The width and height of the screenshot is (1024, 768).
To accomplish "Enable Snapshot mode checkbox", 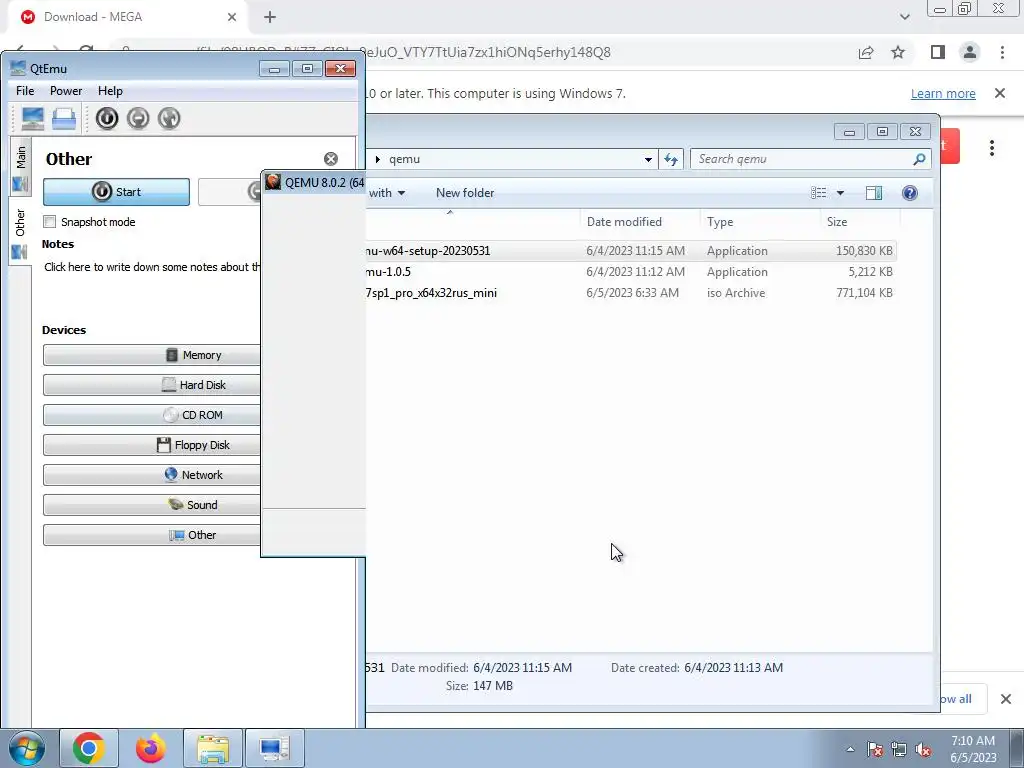I will point(50,222).
